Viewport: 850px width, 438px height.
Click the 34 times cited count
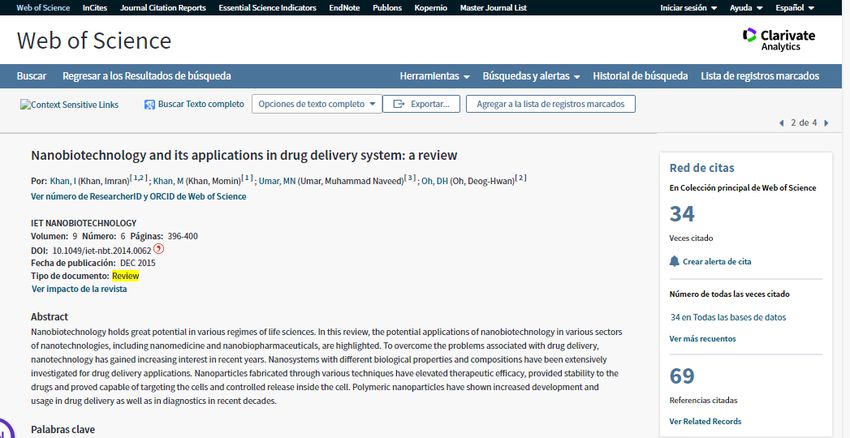coord(681,213)
